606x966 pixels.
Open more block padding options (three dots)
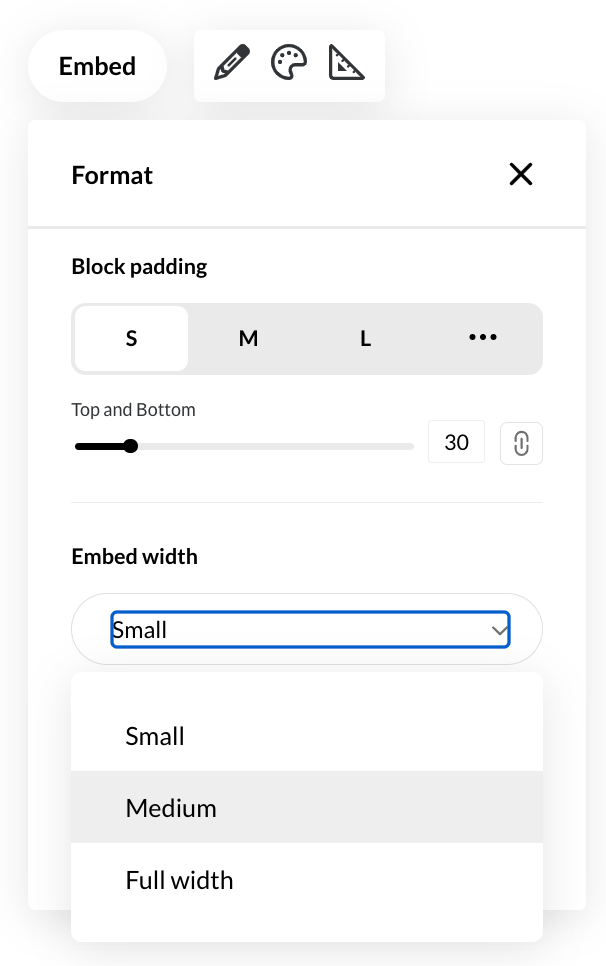(483, 339)
